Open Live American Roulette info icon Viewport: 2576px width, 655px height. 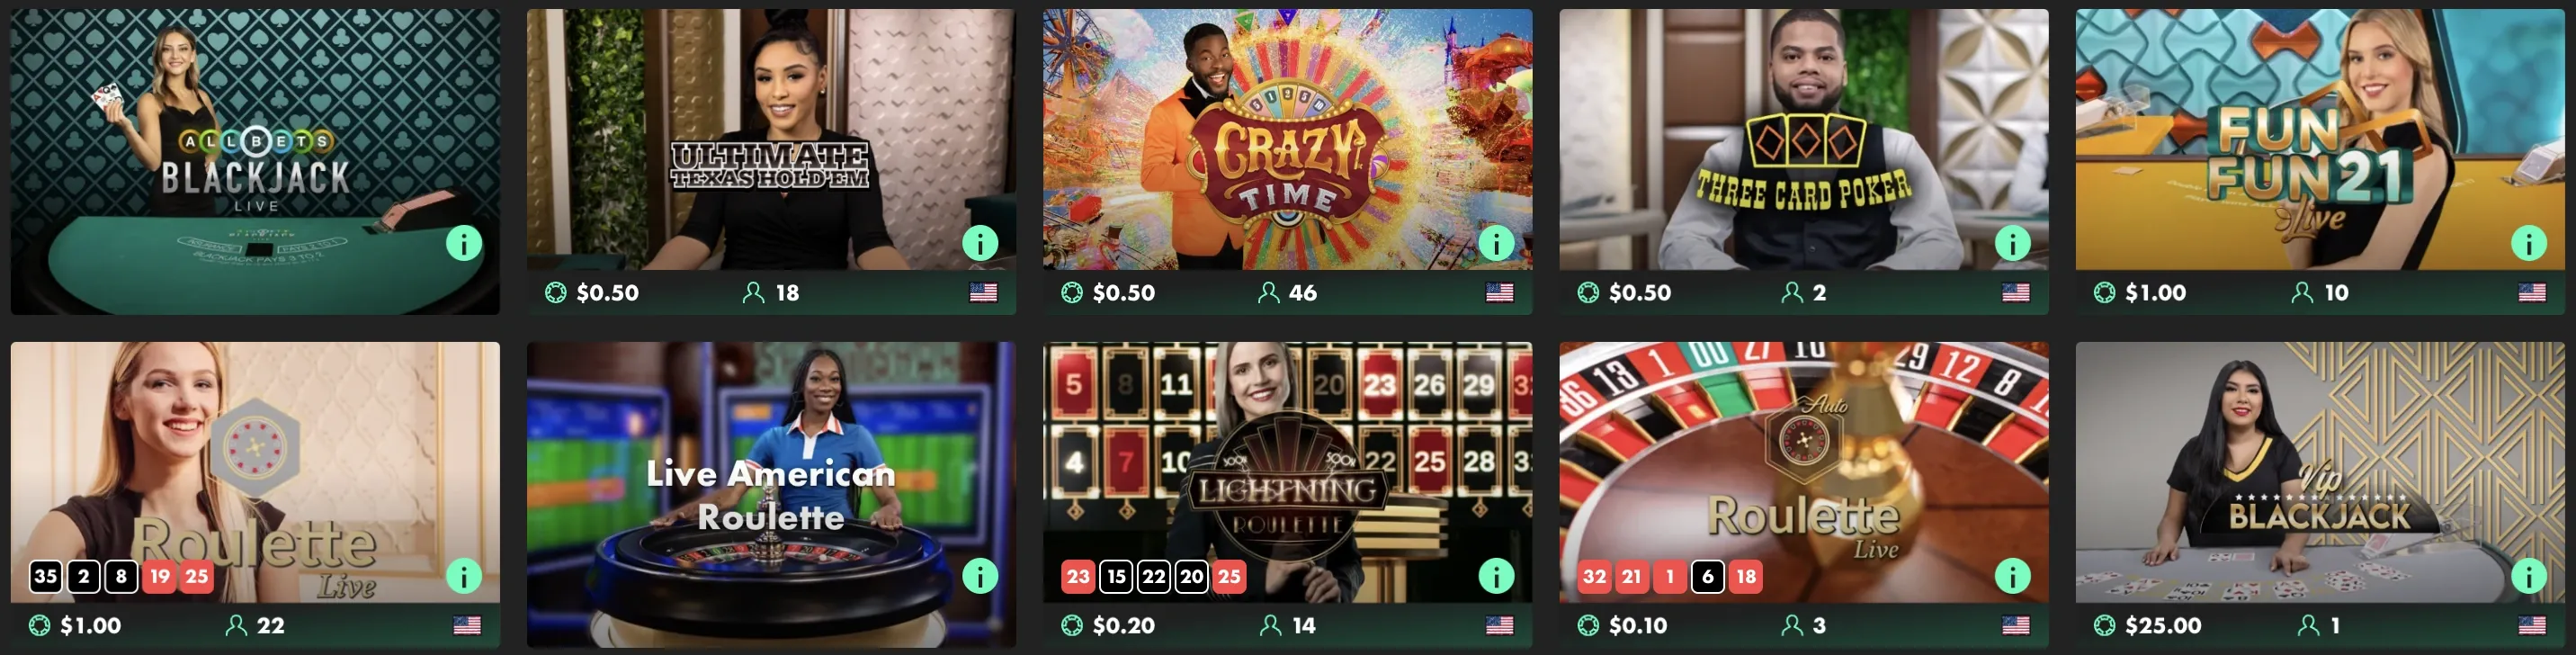980,576
